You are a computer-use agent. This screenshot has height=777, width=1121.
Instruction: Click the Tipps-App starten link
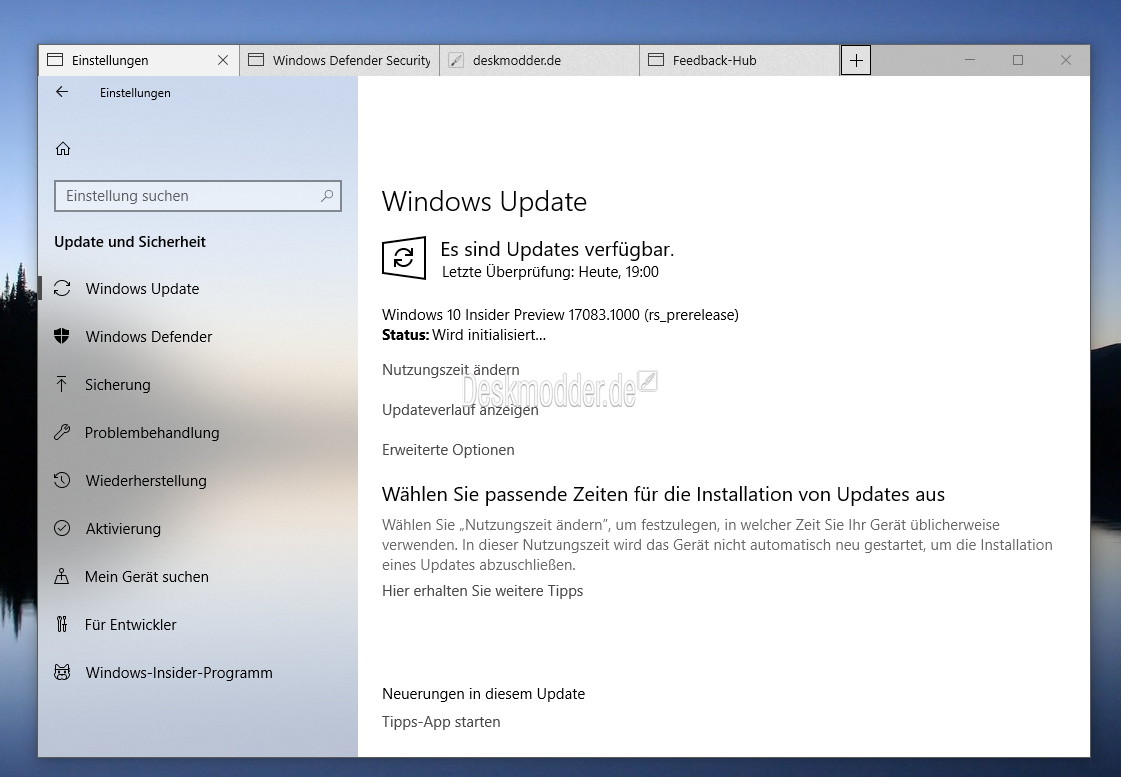(x=441, y=721)
